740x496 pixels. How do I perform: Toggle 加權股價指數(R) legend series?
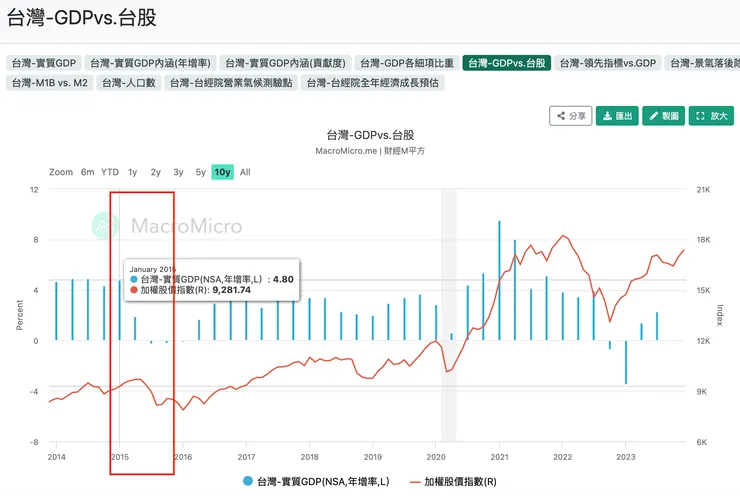pos(453,481)
